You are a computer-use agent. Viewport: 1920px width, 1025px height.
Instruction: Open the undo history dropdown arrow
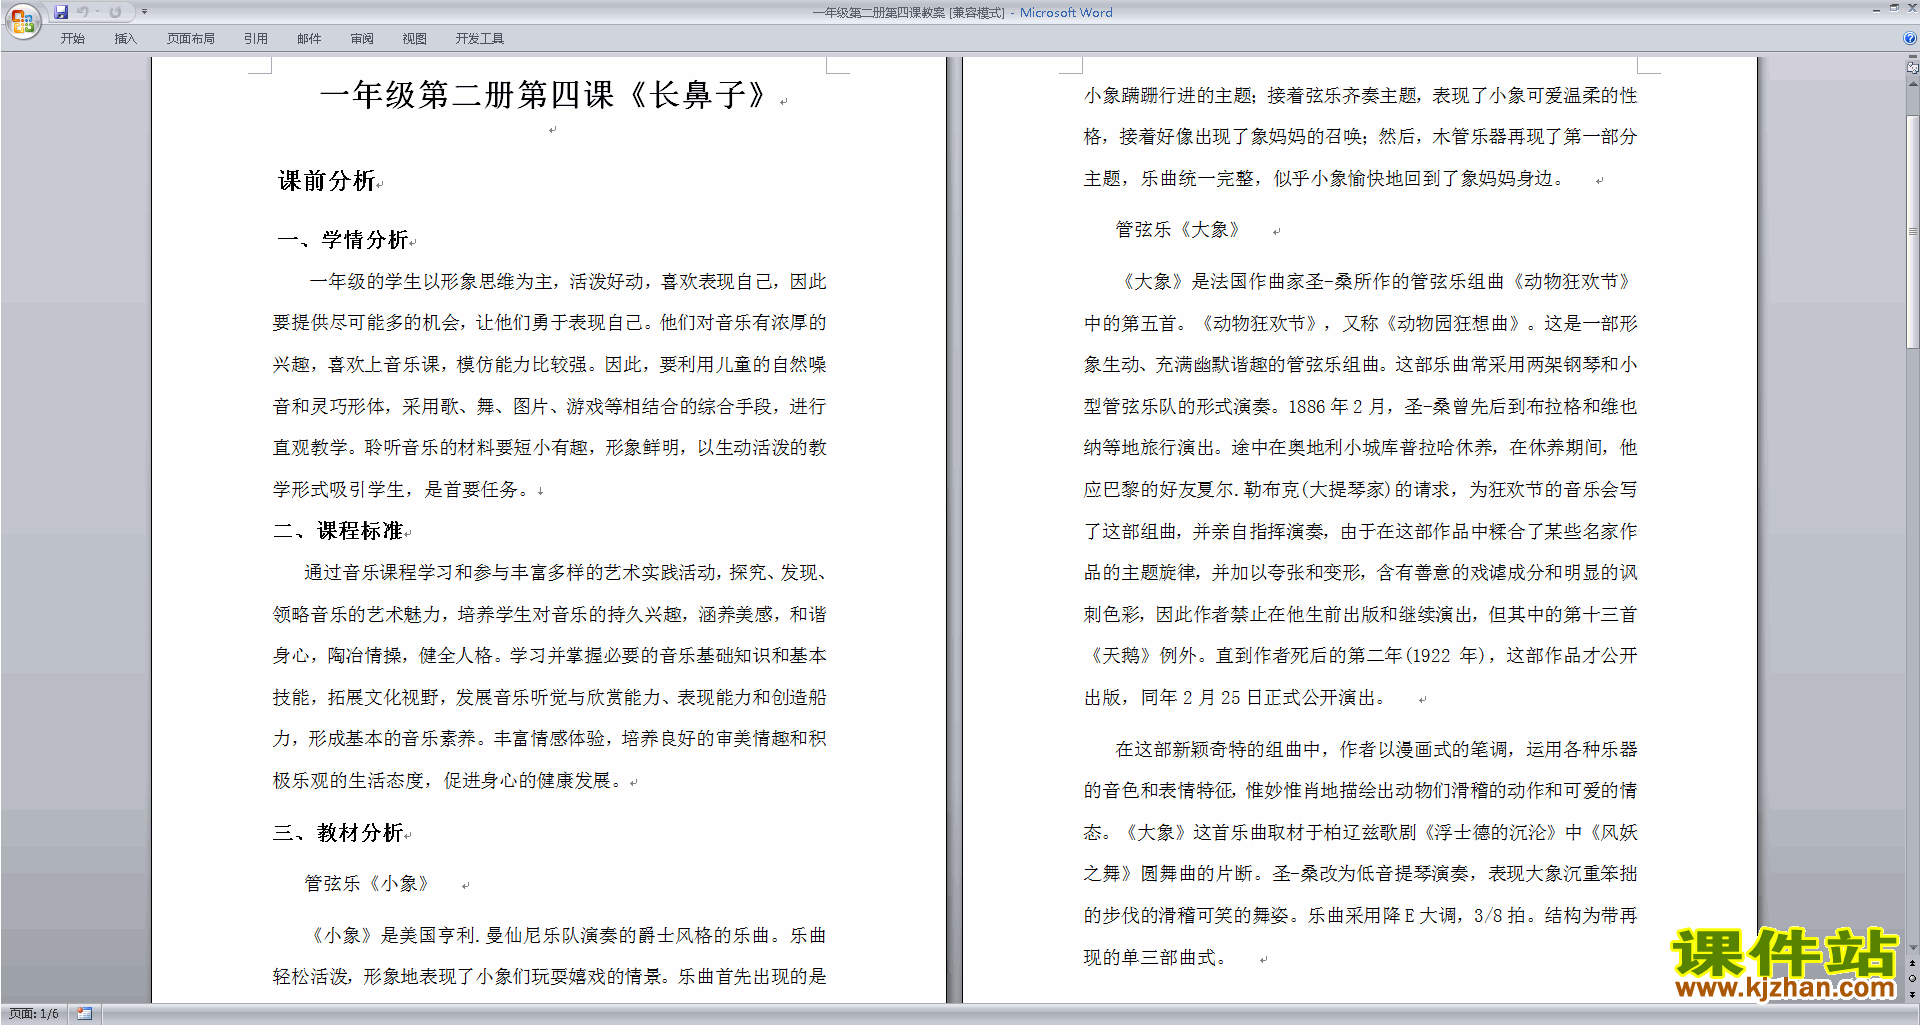(97, 12)
